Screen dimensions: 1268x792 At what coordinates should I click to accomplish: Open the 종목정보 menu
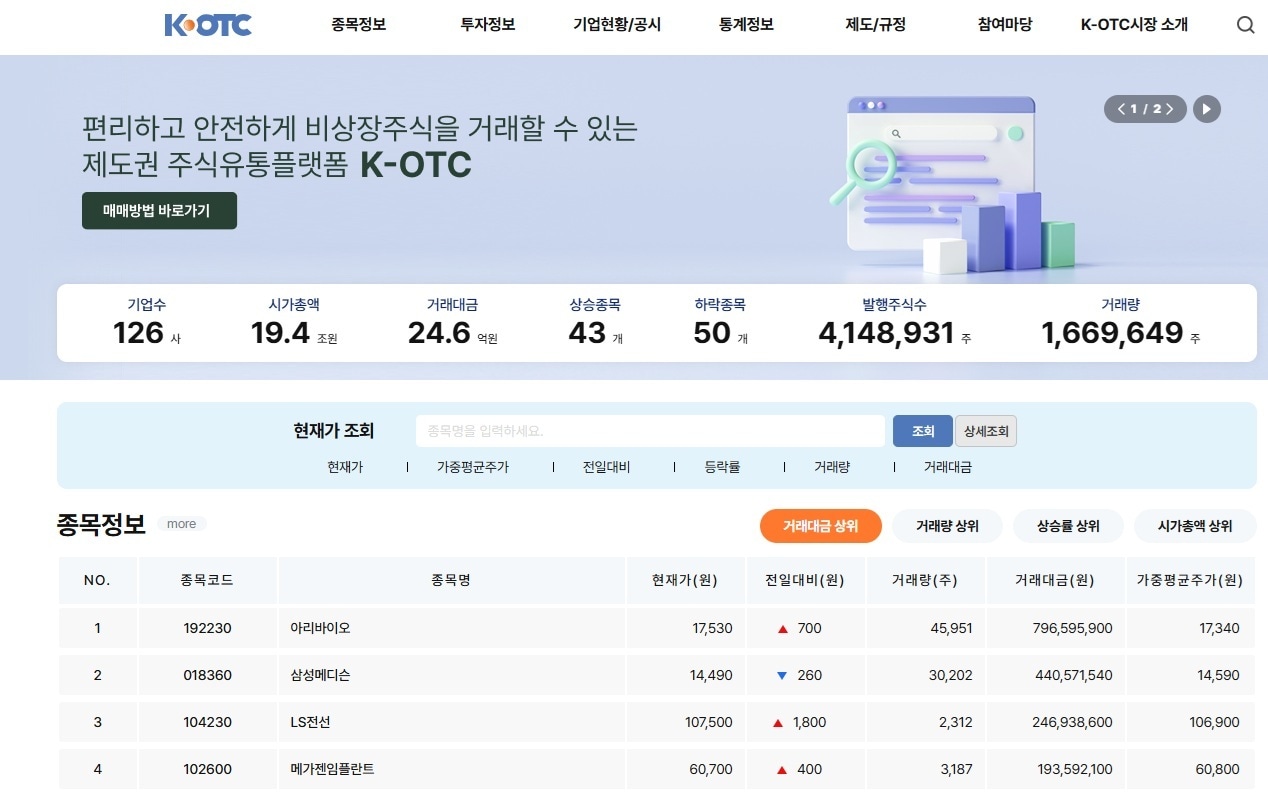[357, 25]
